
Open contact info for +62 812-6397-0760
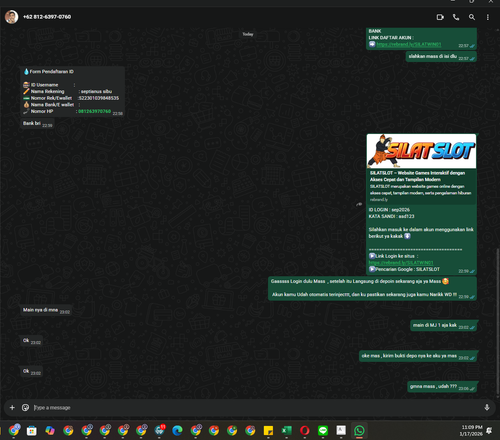point(47,17)
